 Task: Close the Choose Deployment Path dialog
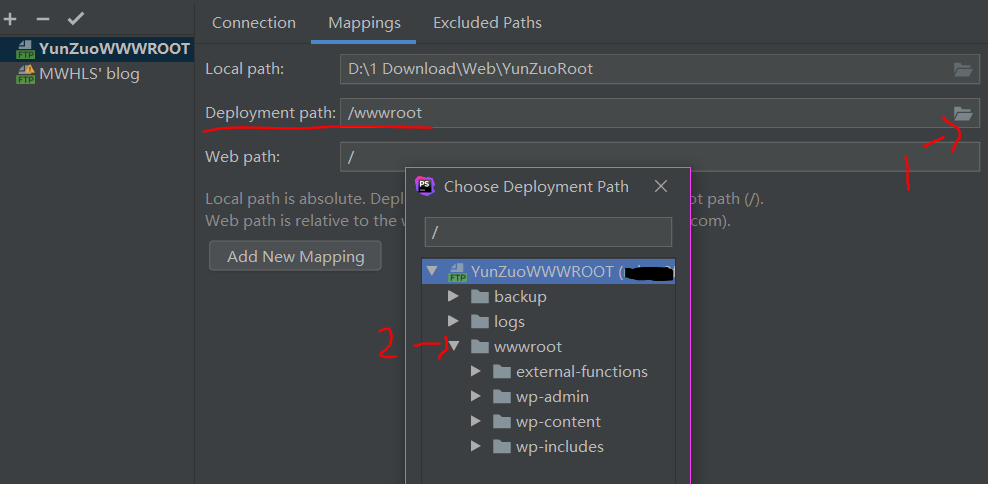coord(660,186)
